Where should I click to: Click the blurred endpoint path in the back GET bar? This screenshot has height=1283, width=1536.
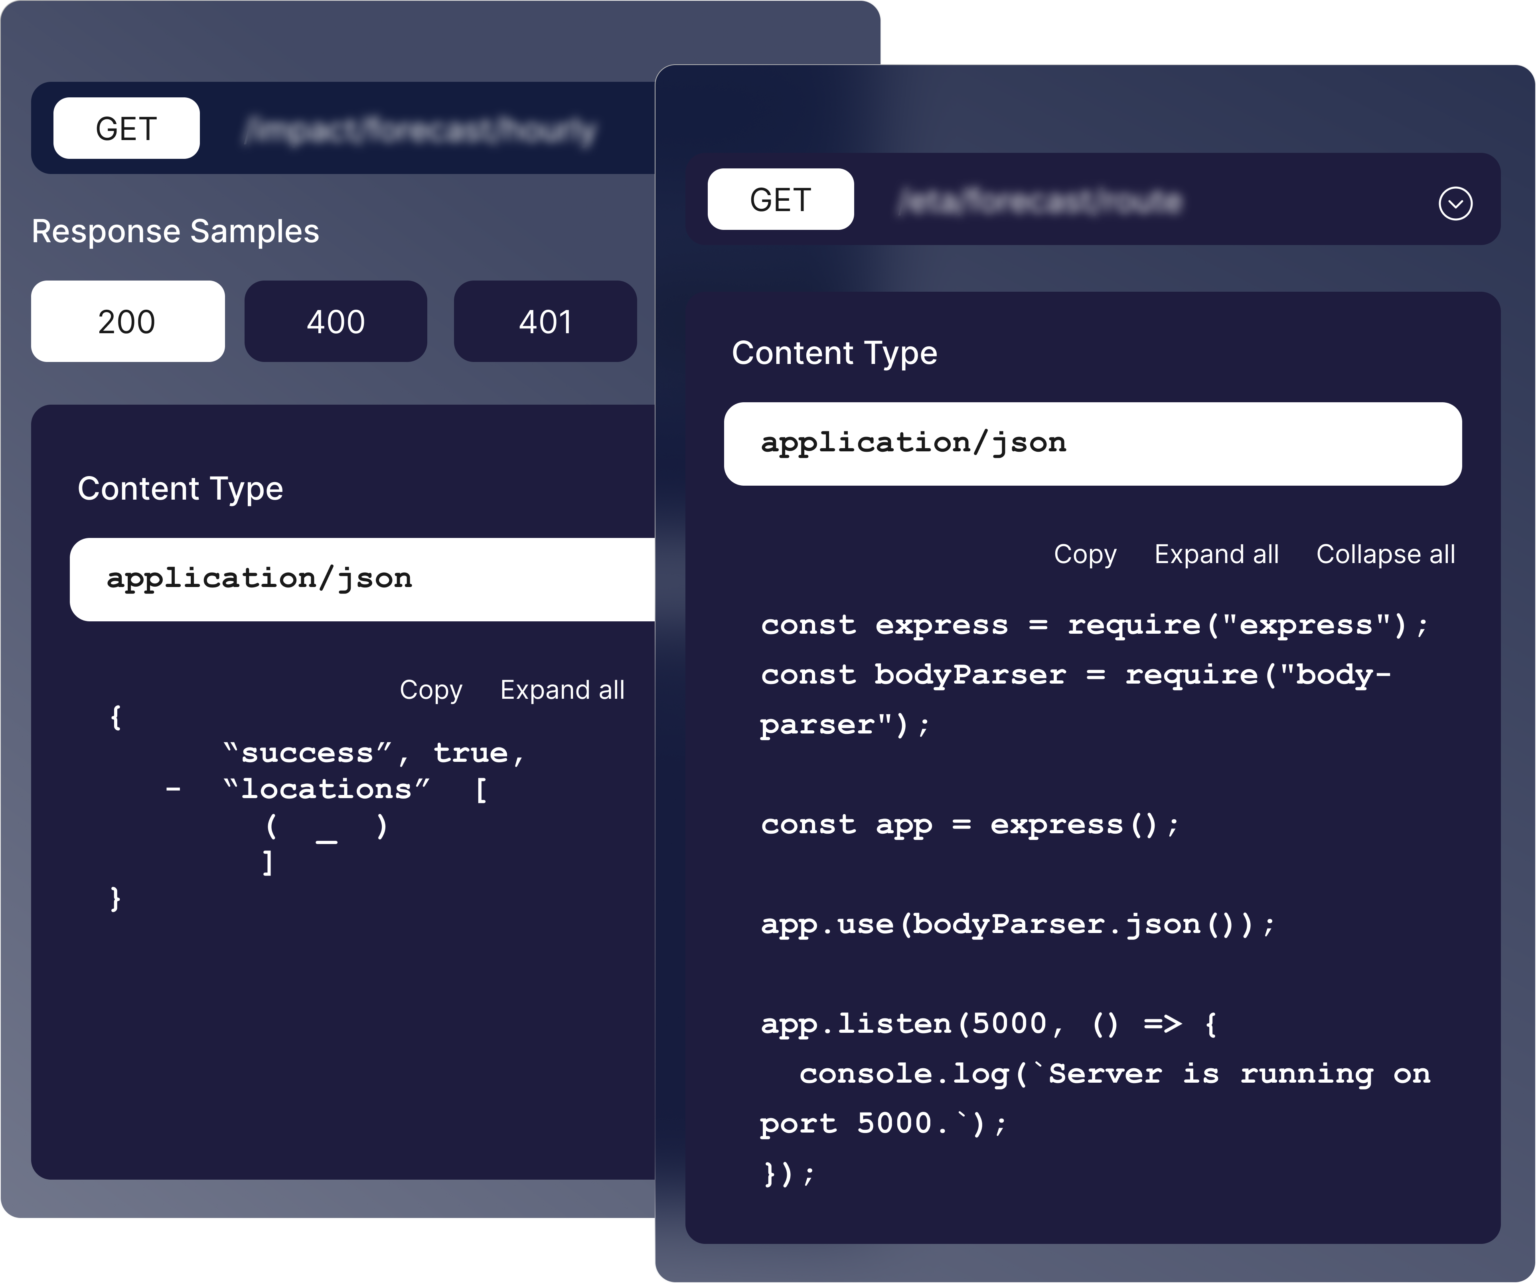[420, 130]
